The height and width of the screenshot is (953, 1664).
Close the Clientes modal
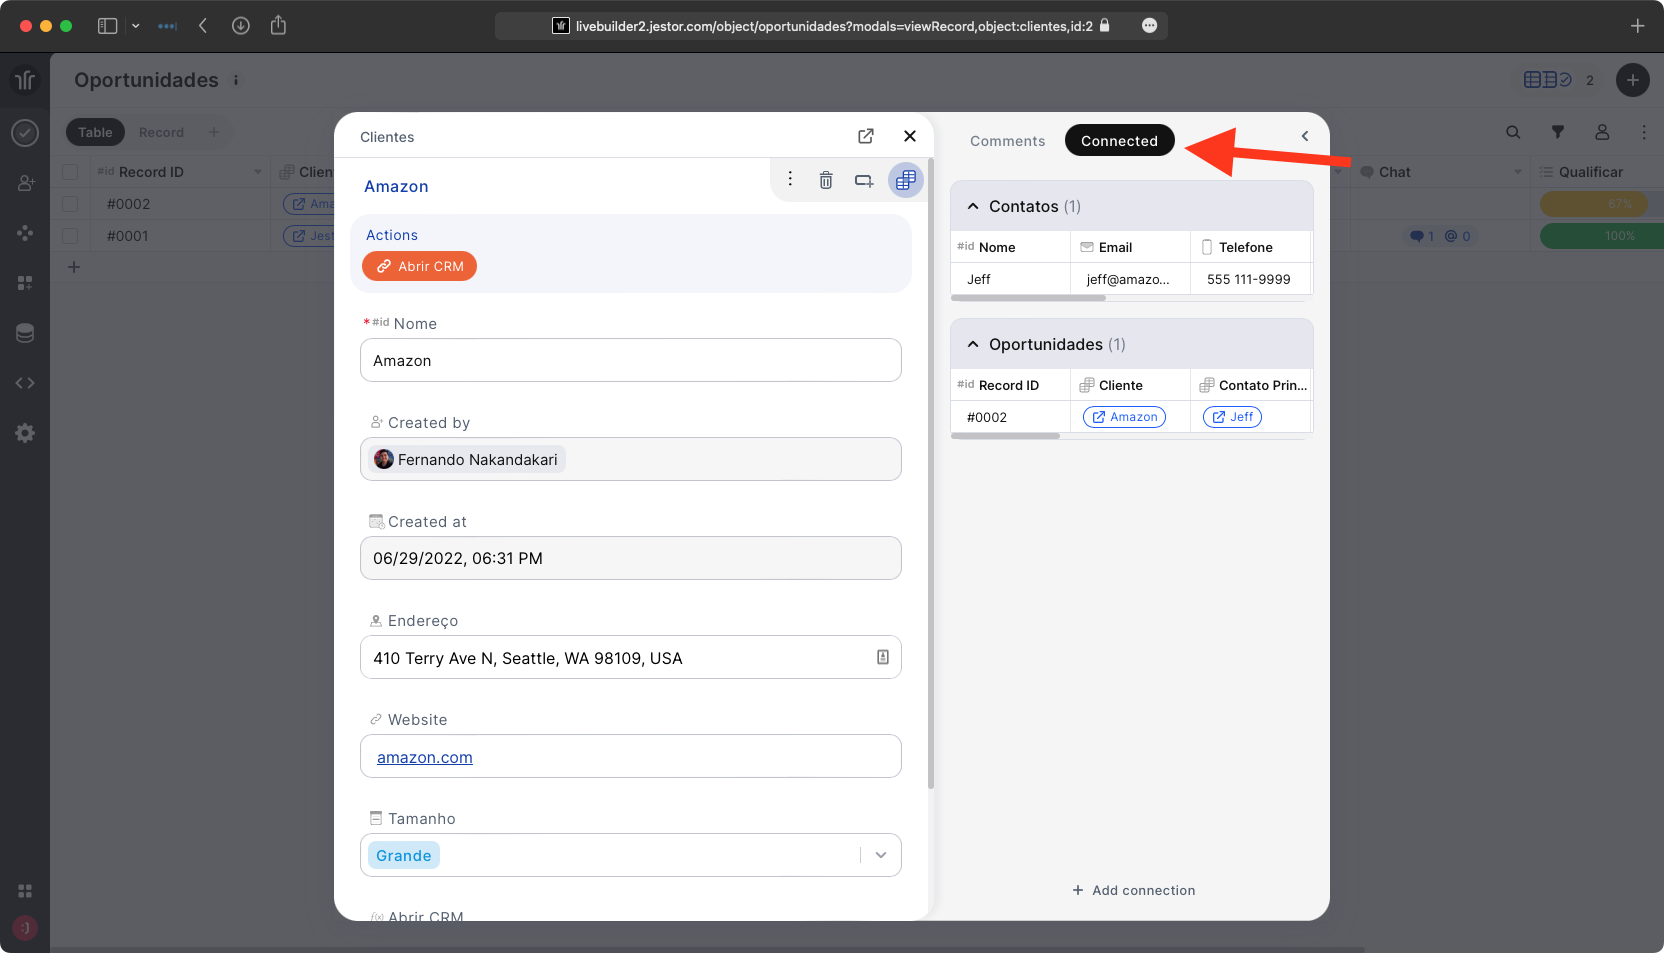point(910,136)
